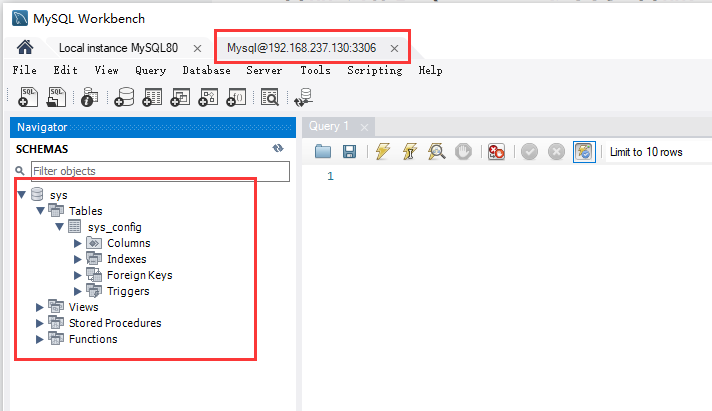The height and width of the screenshot is (411, 712).
Task: Select the sys schema label
Action: (59, 195)
